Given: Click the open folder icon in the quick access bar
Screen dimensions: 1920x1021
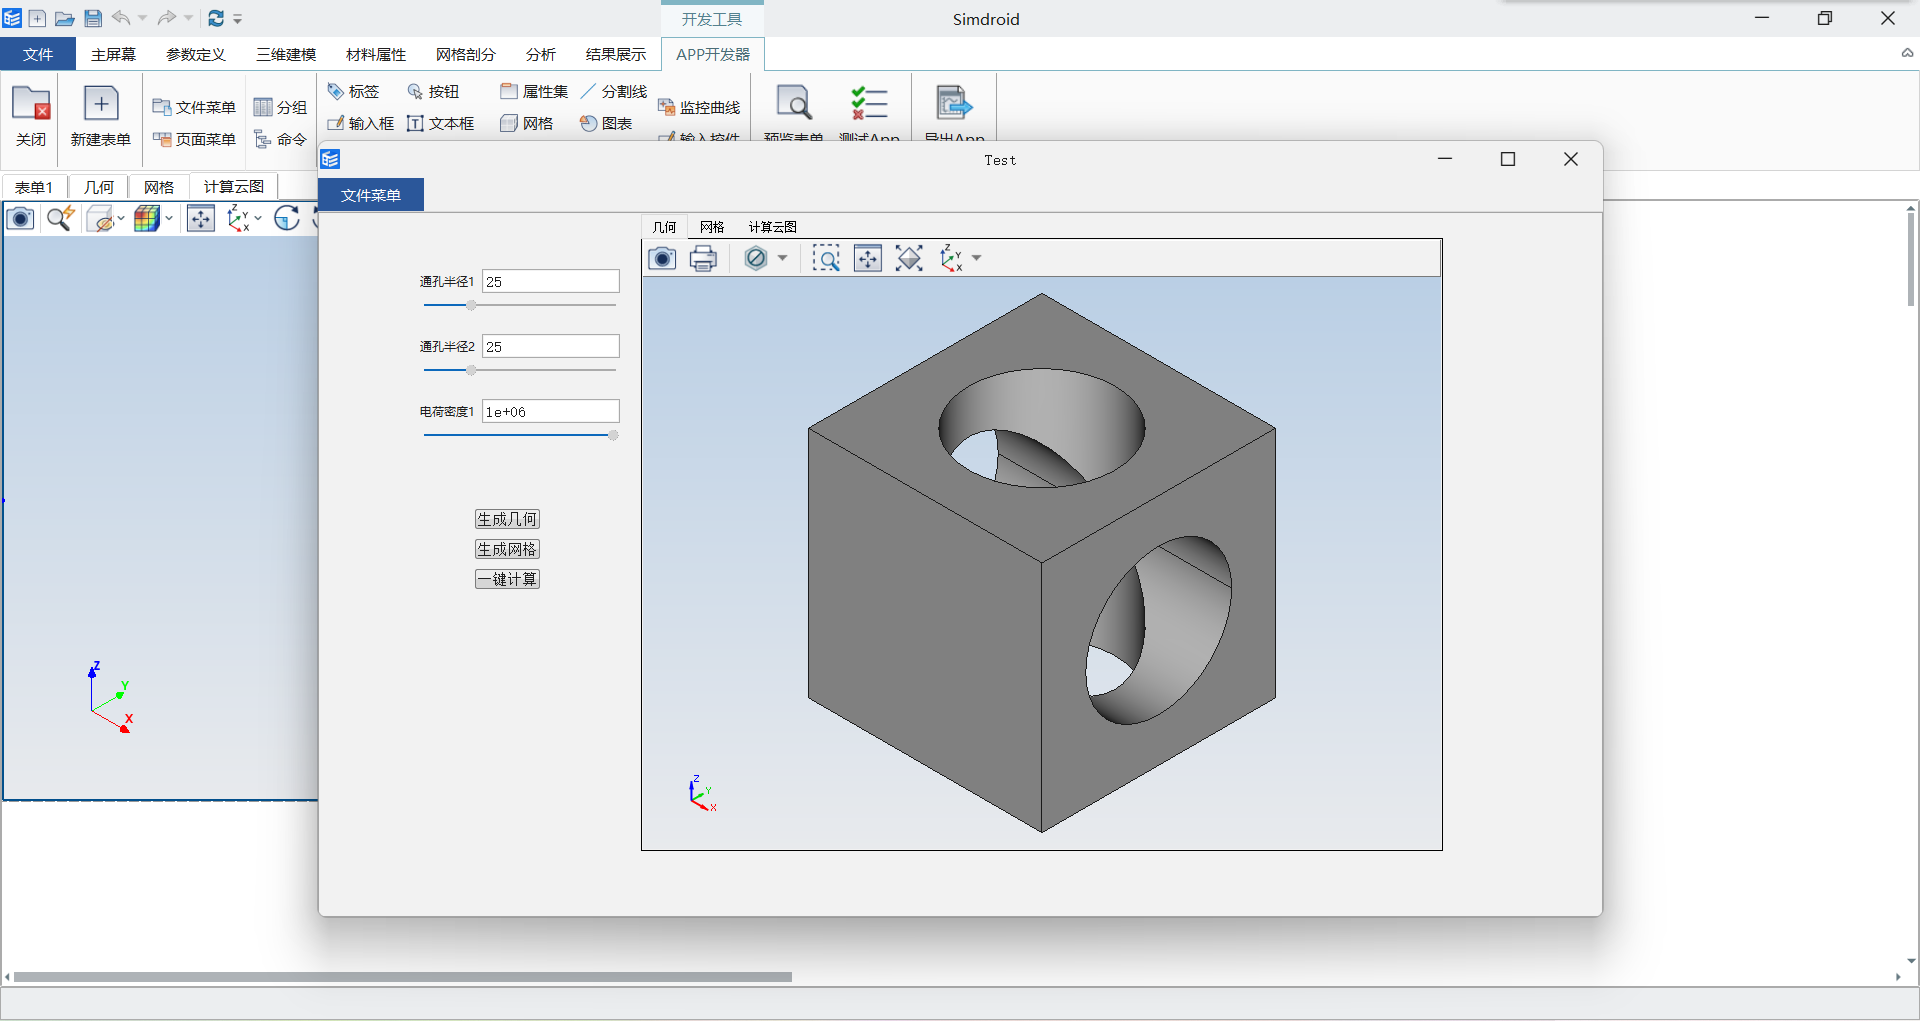Looking at the screenshot, I should click(64, 18).
